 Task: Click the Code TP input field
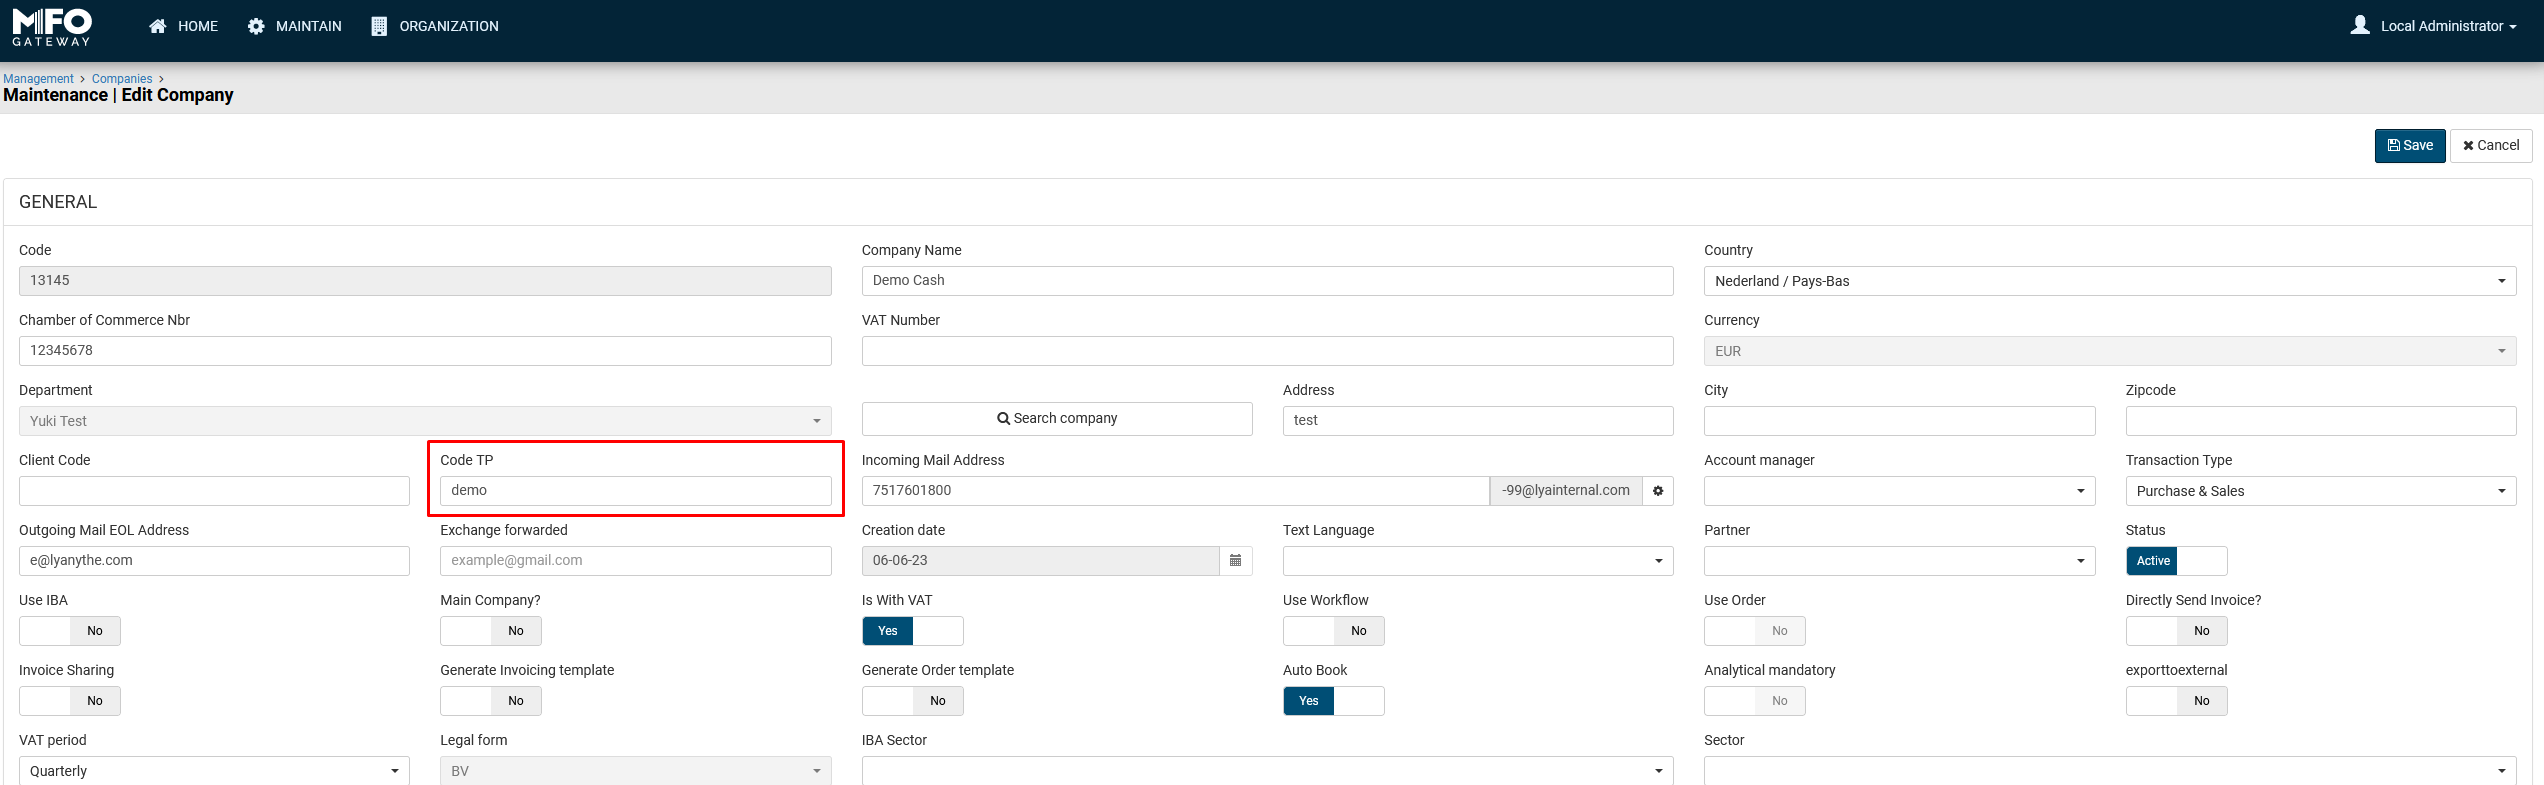tap(635, 491)
